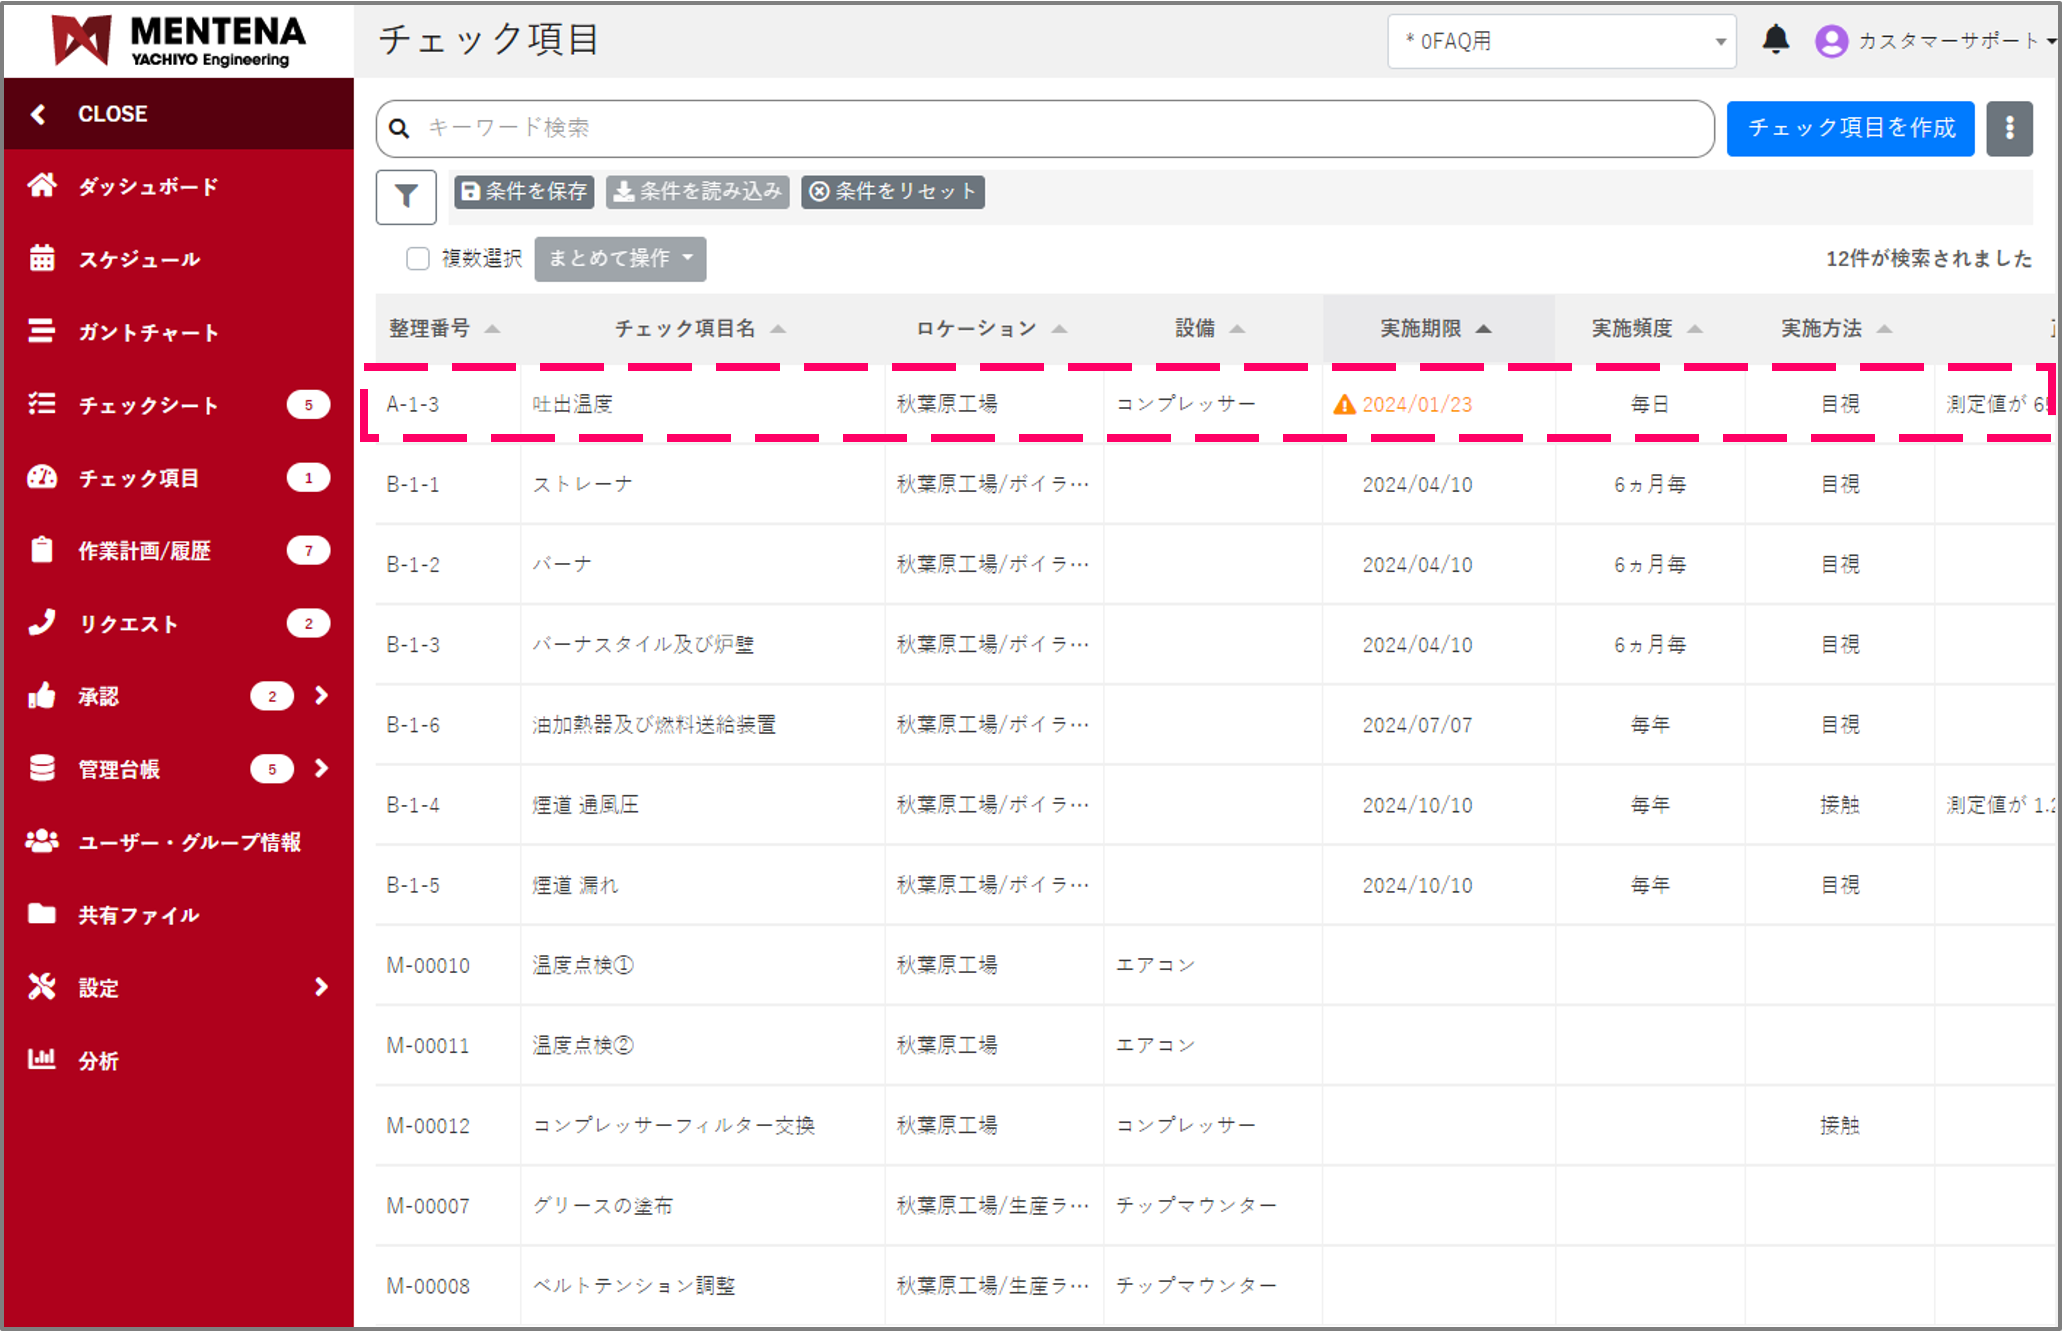
Task: Click the 条件をリセット button
Action: 892,191
